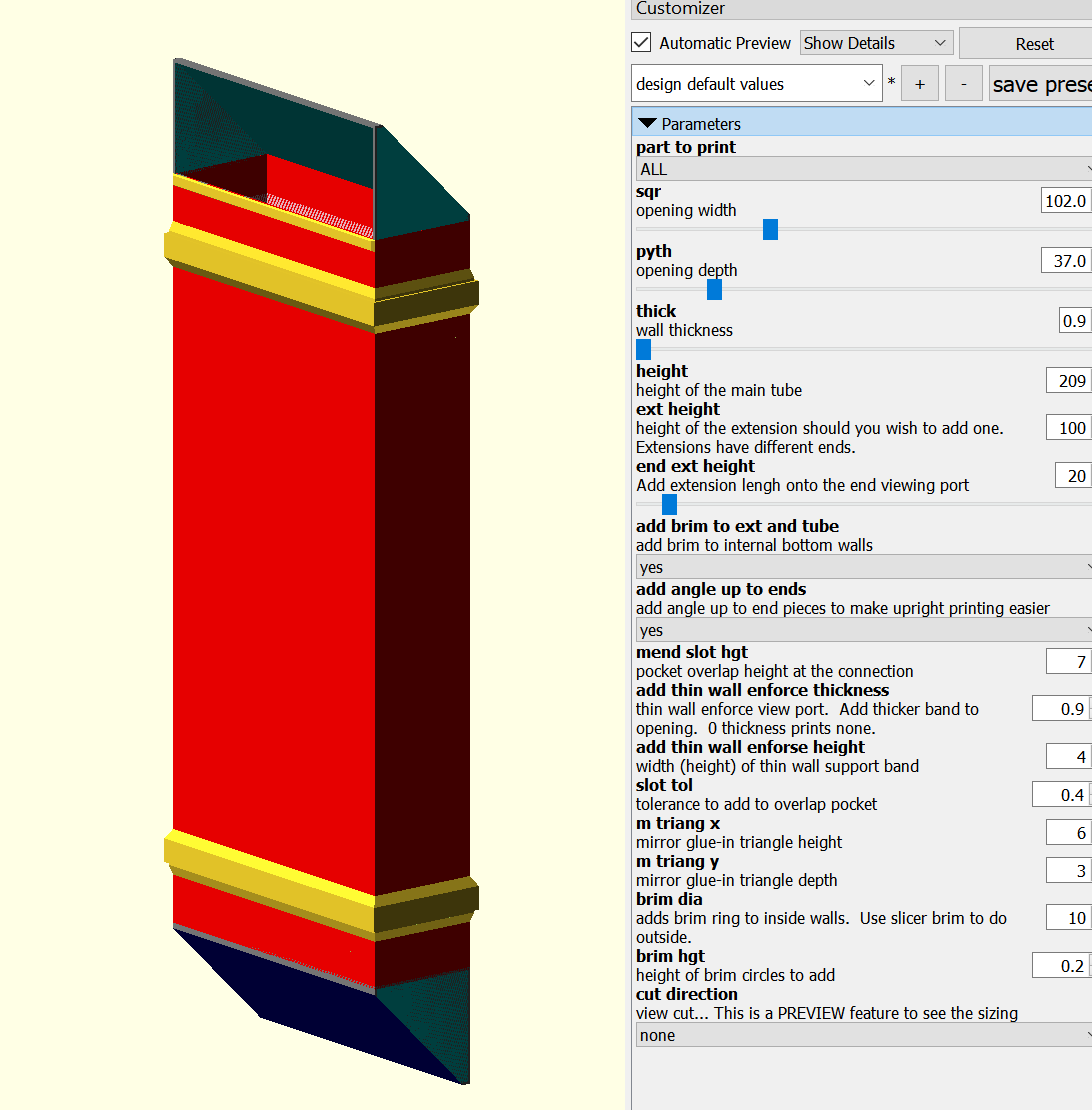Click the + button to add a preset

tap(919, 83)
